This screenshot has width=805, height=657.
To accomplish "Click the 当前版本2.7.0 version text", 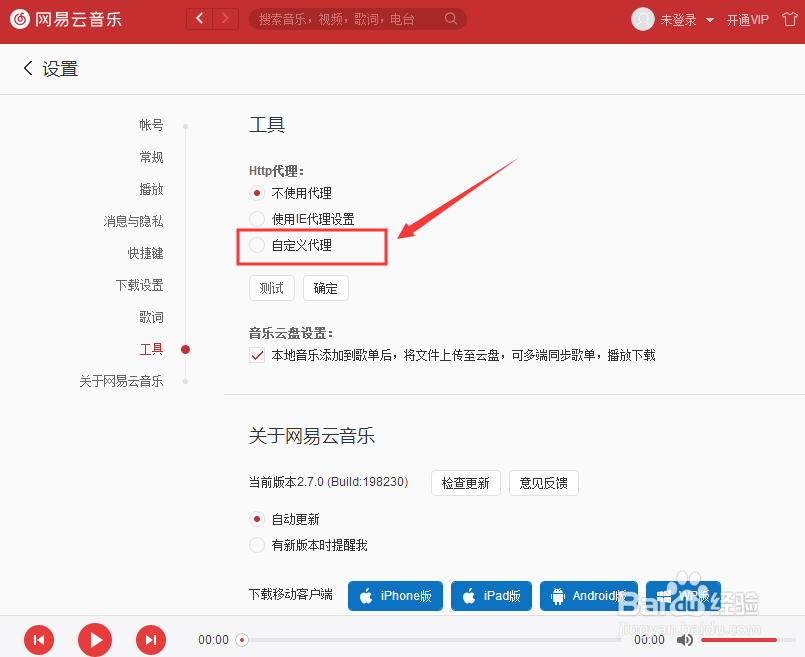I will pyautogui.click(x=329, y=482).
